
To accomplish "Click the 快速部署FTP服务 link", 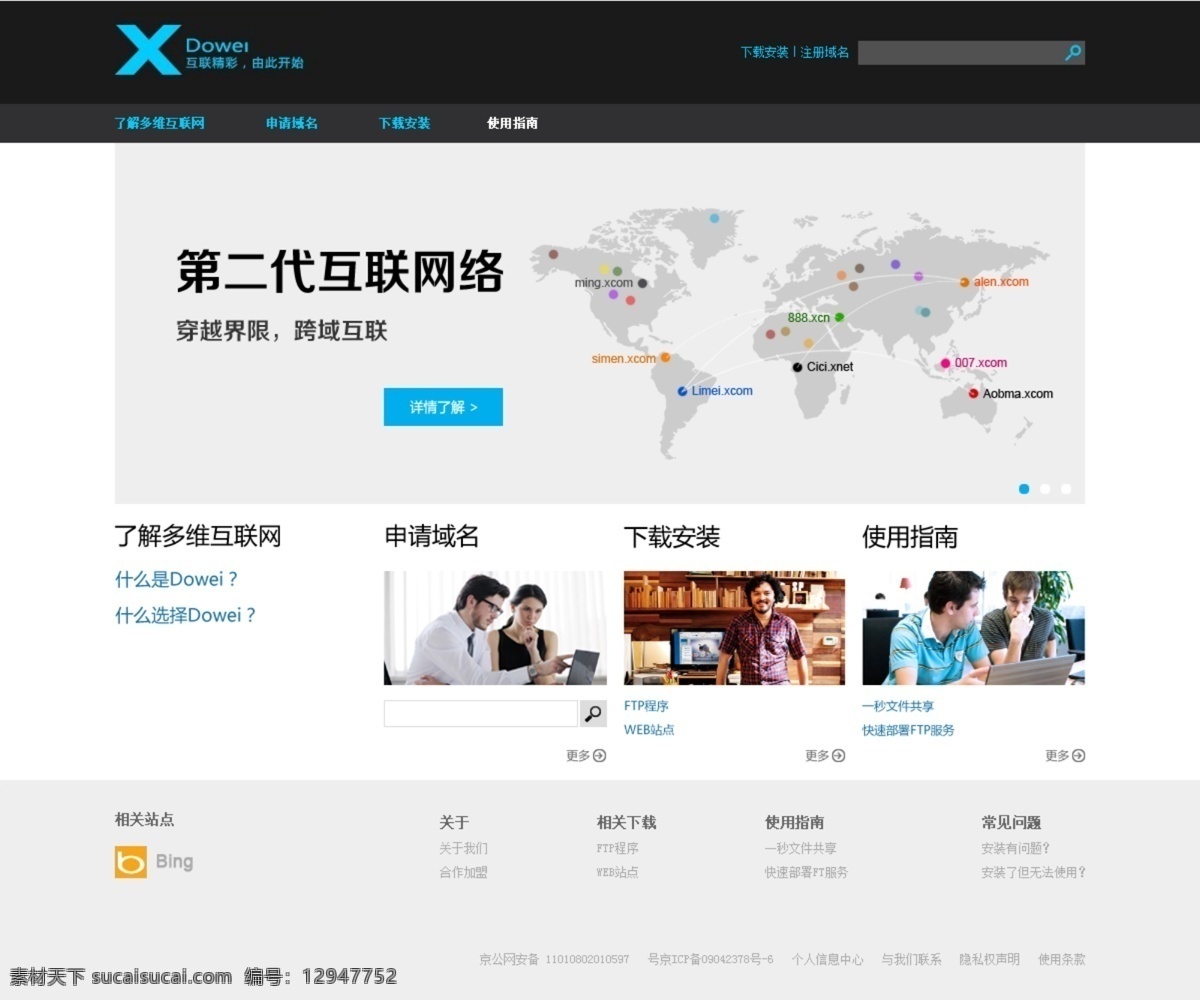I will tap(908, 730).
